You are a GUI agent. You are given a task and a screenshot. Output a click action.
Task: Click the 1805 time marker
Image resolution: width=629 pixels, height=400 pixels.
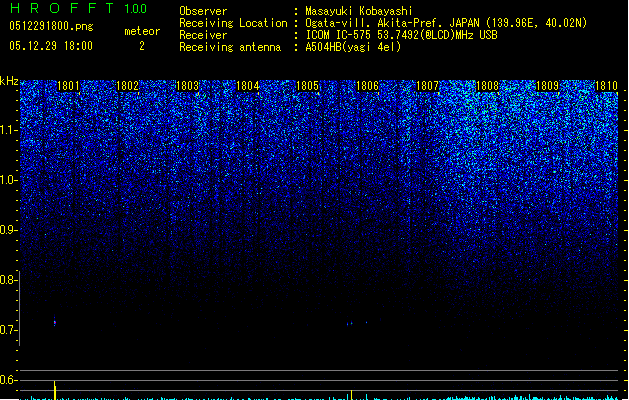(x=307, y=86)
